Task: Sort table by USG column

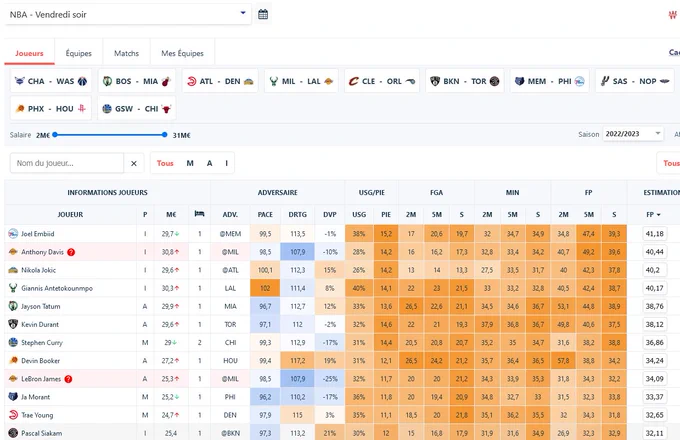Action: [x=359, y=215]
